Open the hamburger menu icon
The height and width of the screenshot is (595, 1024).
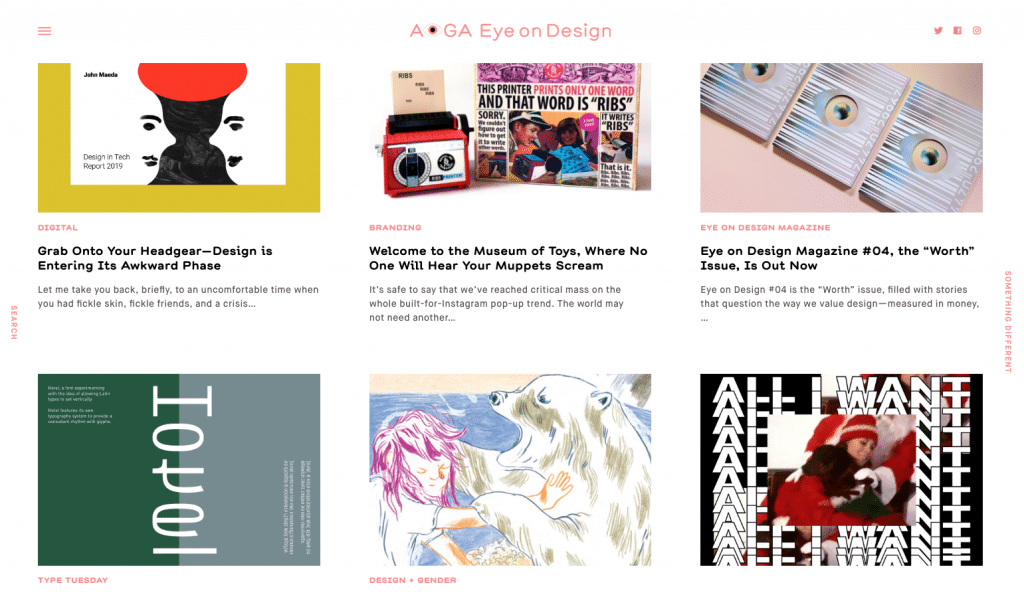click(x=44, y=31)
